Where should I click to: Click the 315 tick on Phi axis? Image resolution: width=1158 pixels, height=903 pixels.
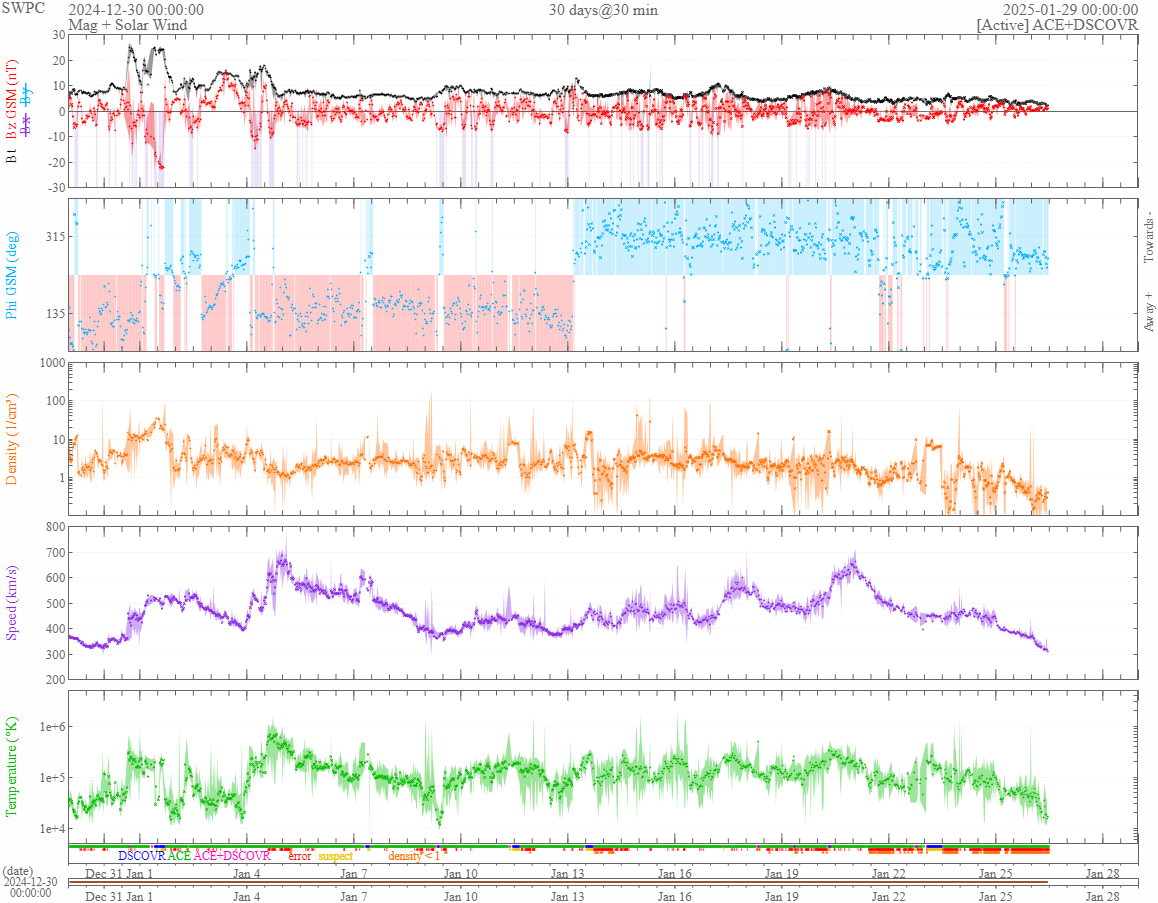click(x=55, y=236)
